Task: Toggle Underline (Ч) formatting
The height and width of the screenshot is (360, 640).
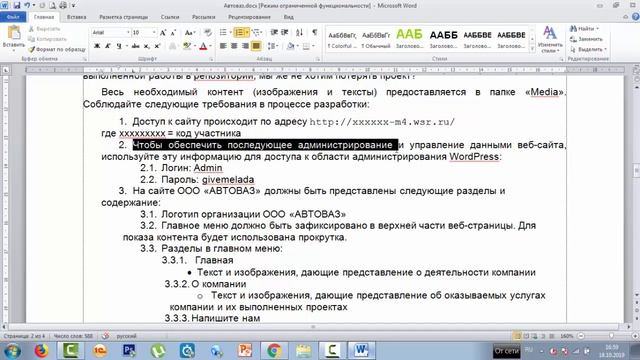Action: point(118,46)
